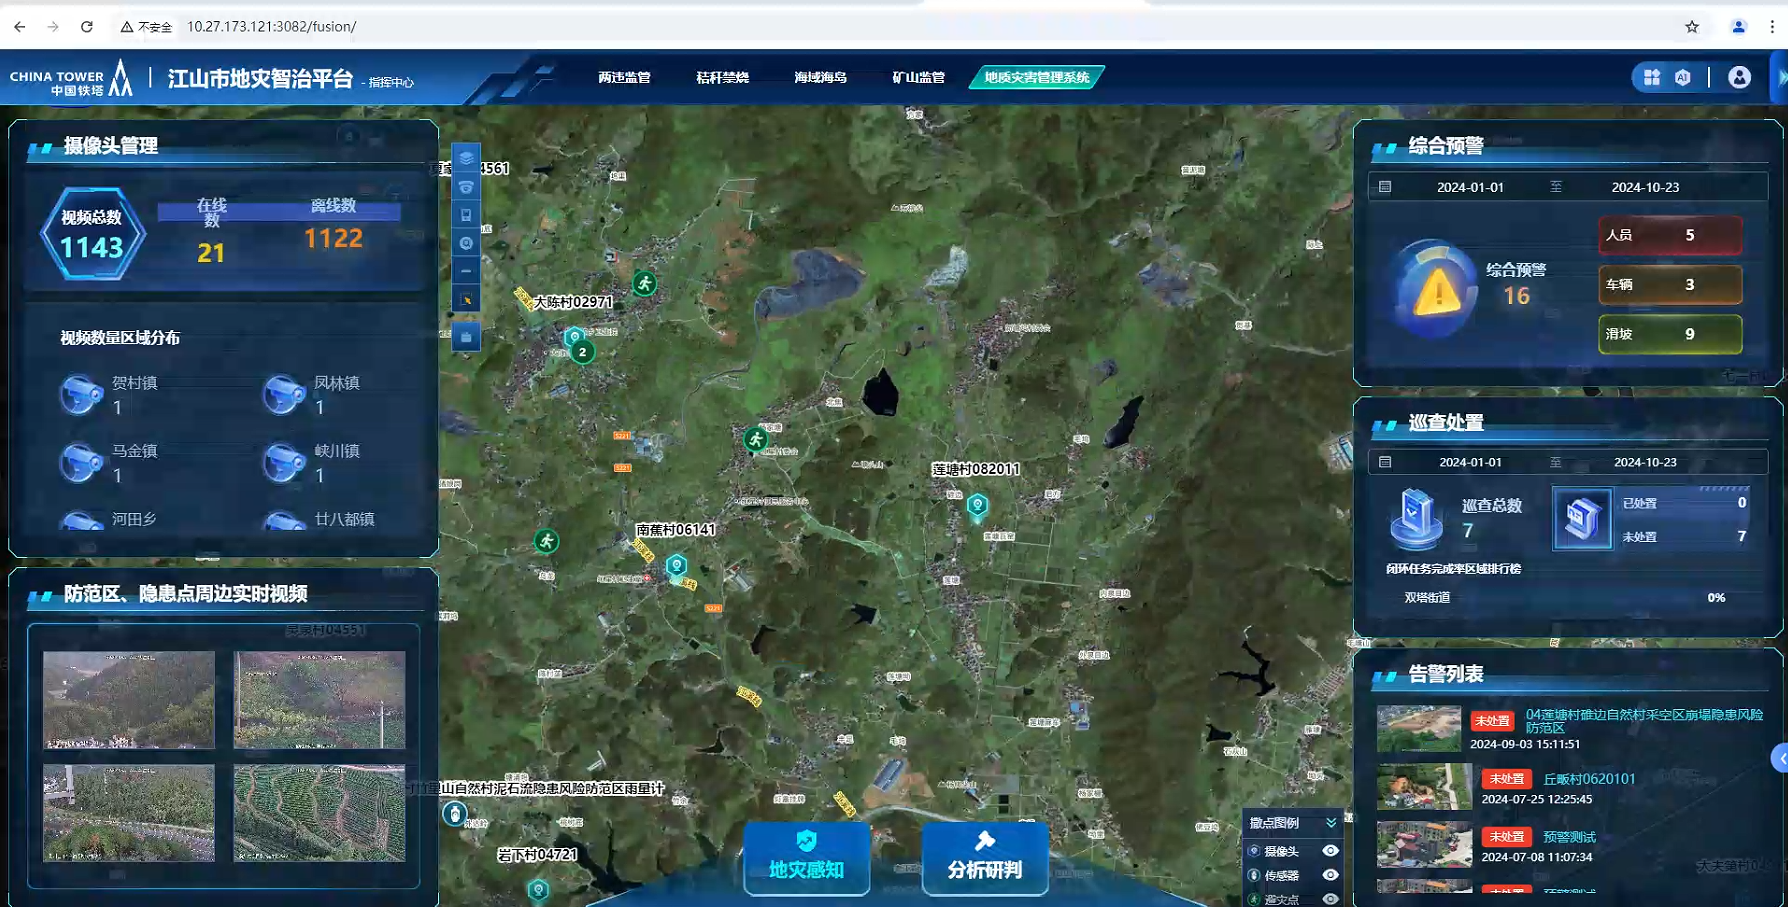Click the user profile avatar icon

pyautogui.click(x=1739, y=77)
